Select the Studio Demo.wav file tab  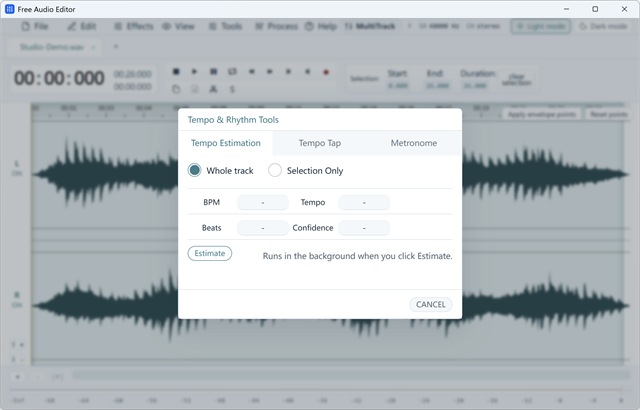pyautogui.click(x=52, y=47)
